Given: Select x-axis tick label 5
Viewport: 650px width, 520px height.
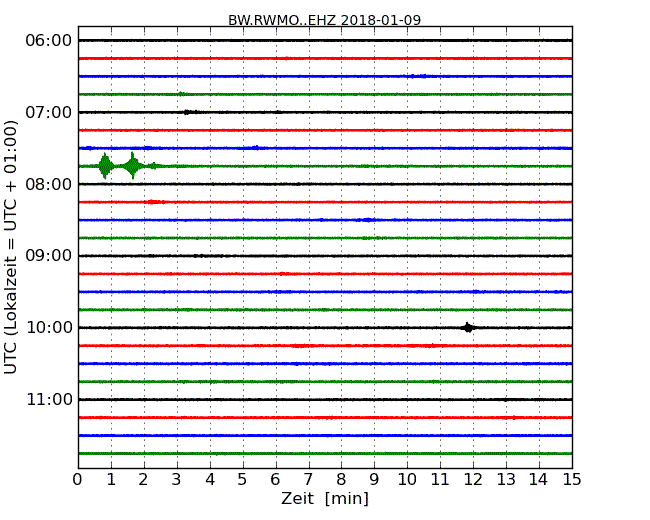Looking at the screenshot, I should pos(243,480).
